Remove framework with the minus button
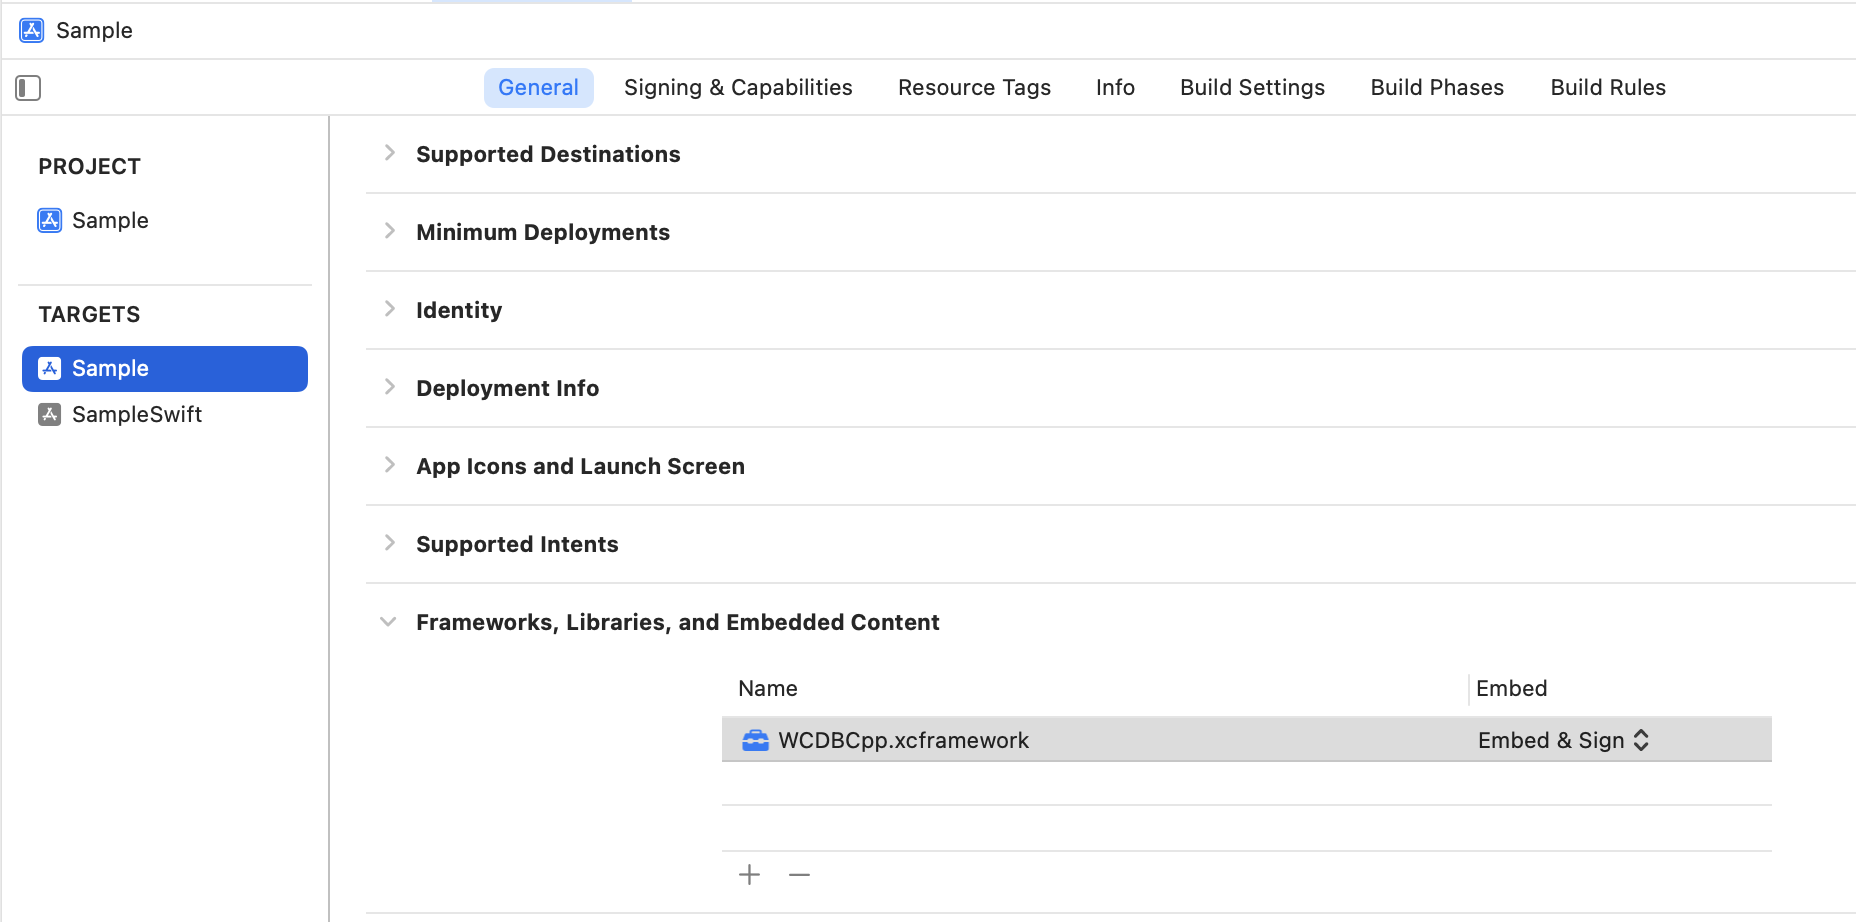Viewport: 1856px width, 922px height. coord(799,875)
